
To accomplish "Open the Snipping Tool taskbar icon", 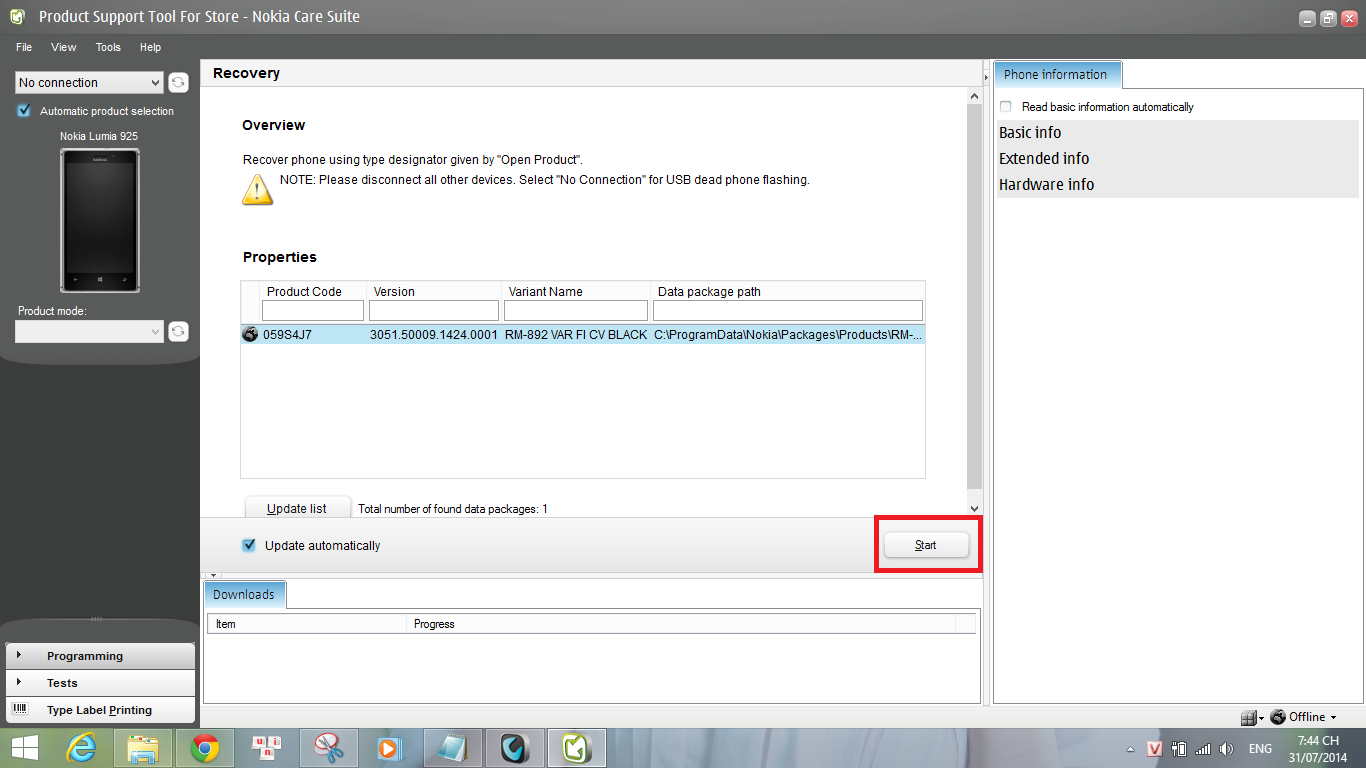I will [x=328, y=748].
